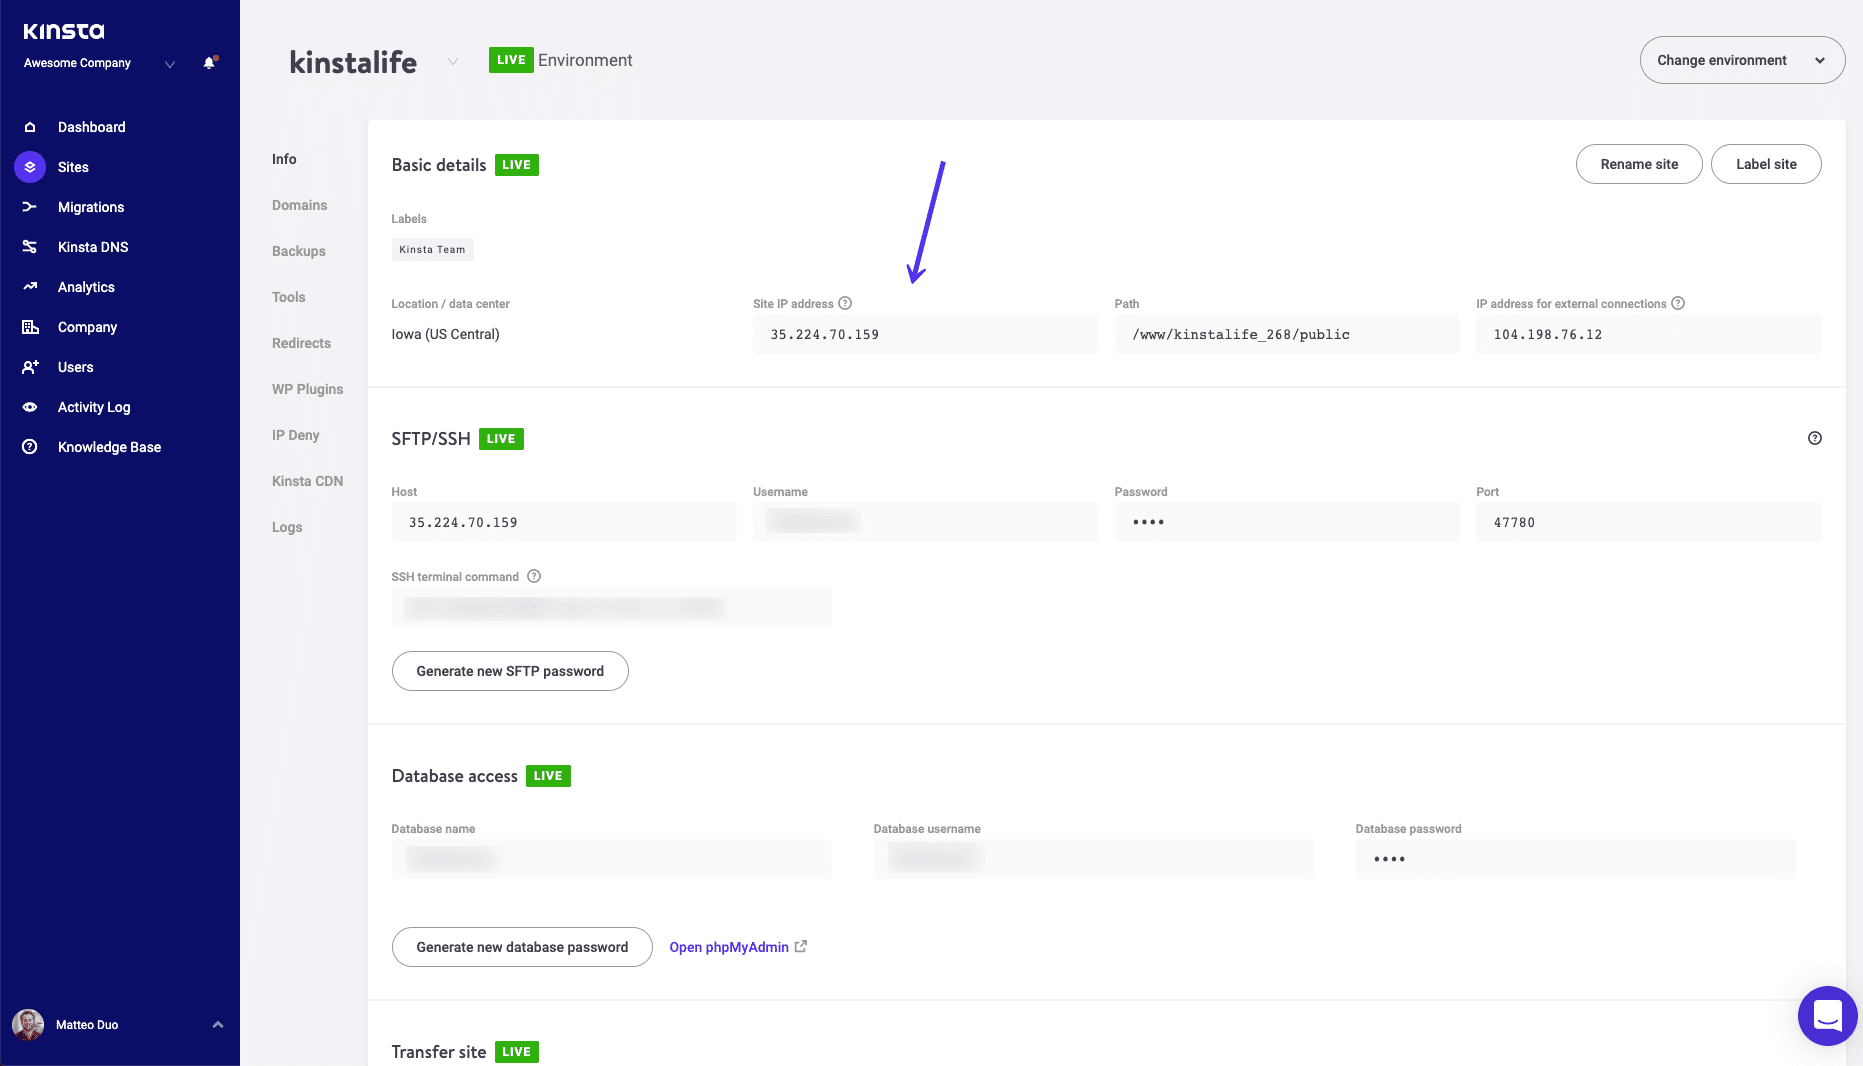Switch to the Backups tab
This screenshot has height=1066, width=1863.
click(298, 251)
